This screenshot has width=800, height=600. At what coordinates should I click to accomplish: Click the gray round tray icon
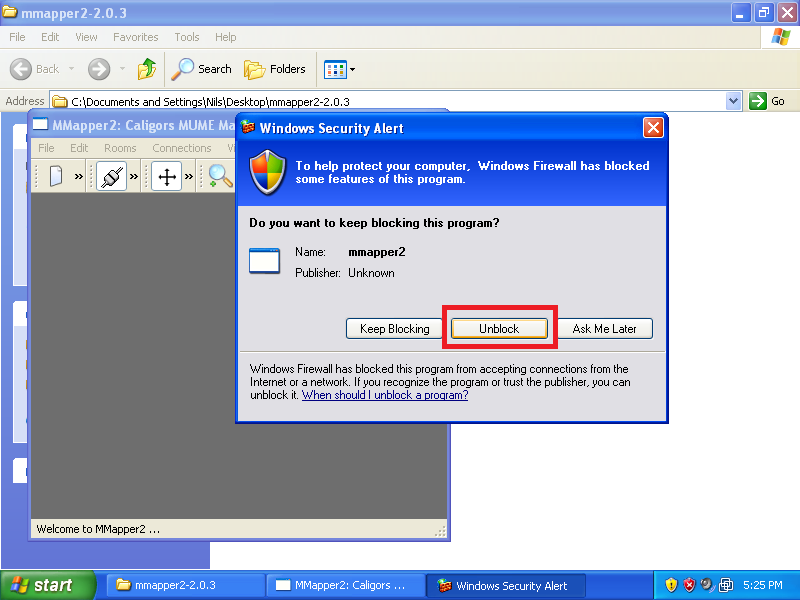[707, 585]
